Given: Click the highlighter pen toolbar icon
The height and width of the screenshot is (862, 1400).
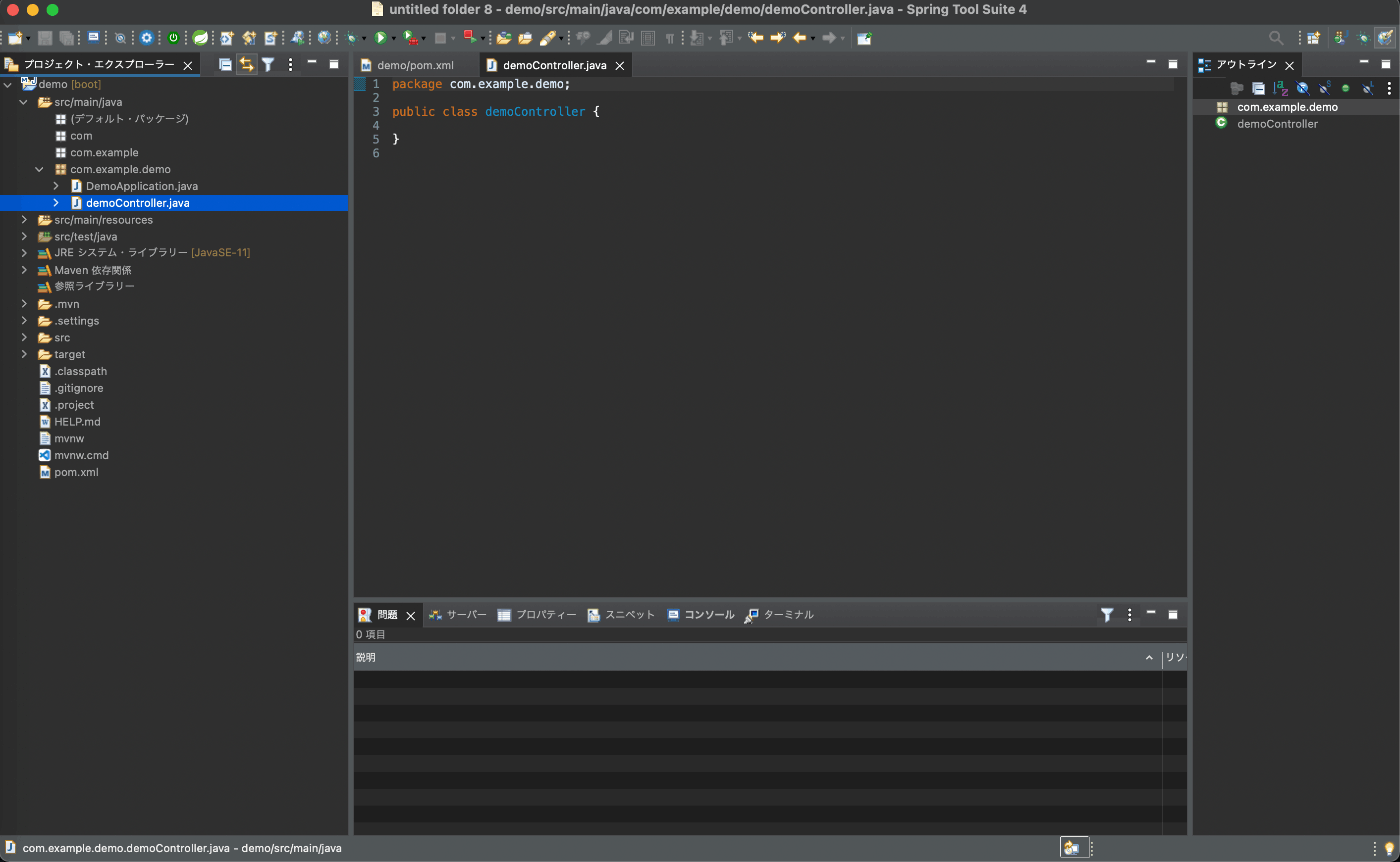Looking at the screenshot, I should [548, 38].
